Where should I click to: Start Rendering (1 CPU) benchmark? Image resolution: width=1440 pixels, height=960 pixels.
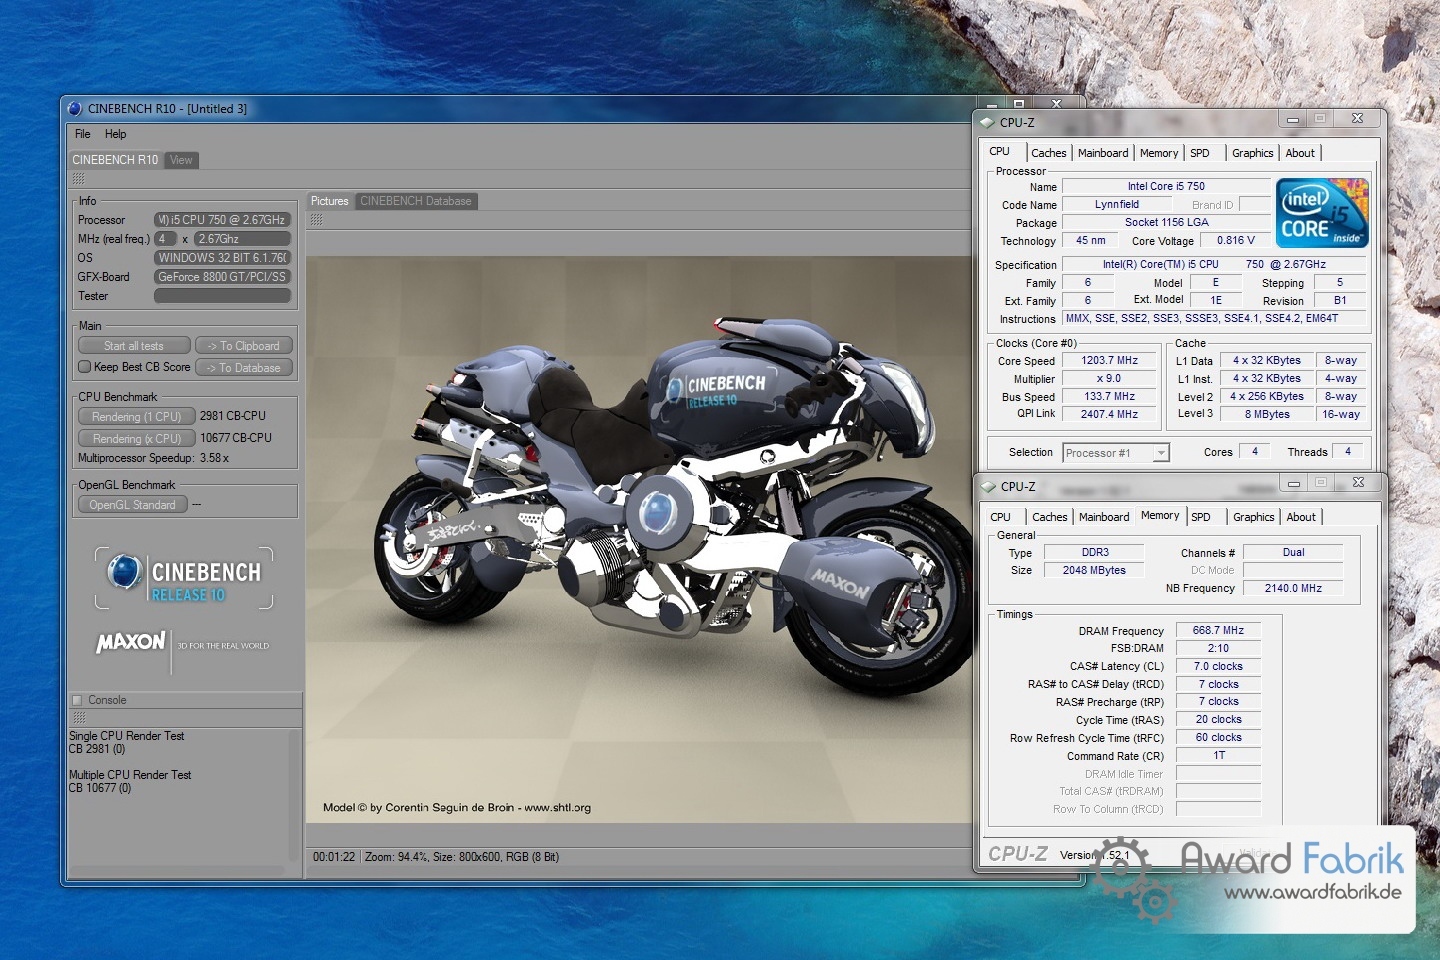tap(136, 417)
